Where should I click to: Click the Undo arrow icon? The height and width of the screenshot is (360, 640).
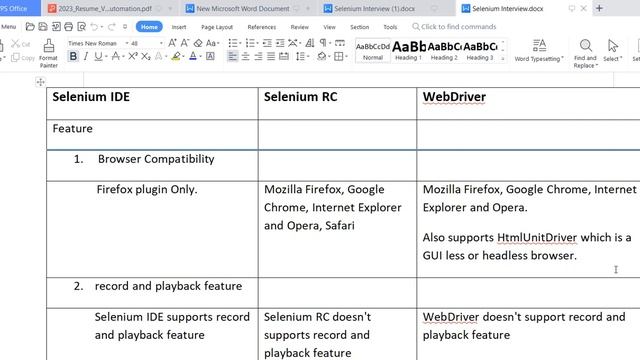pos(94,27)
